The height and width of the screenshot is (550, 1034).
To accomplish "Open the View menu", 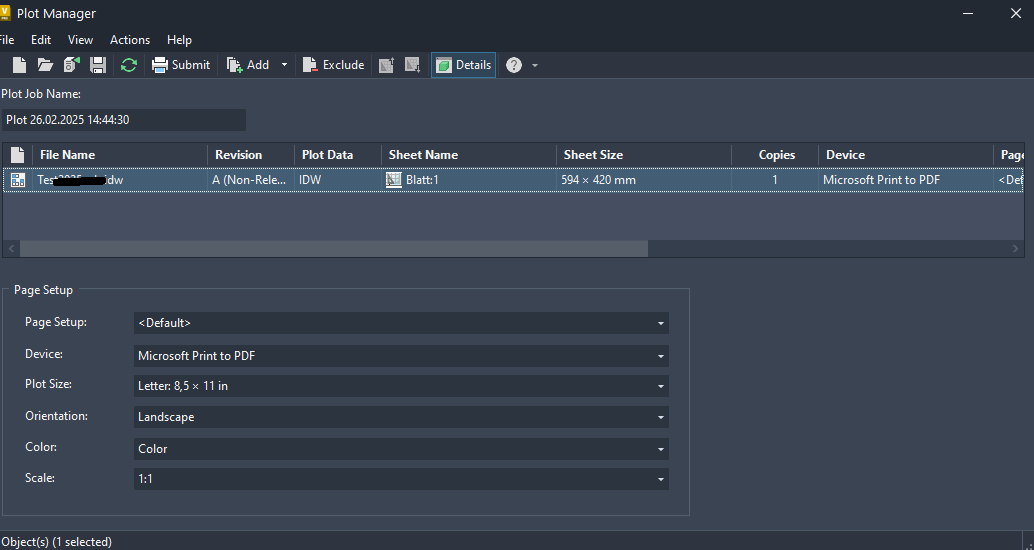I will (80, 40).
